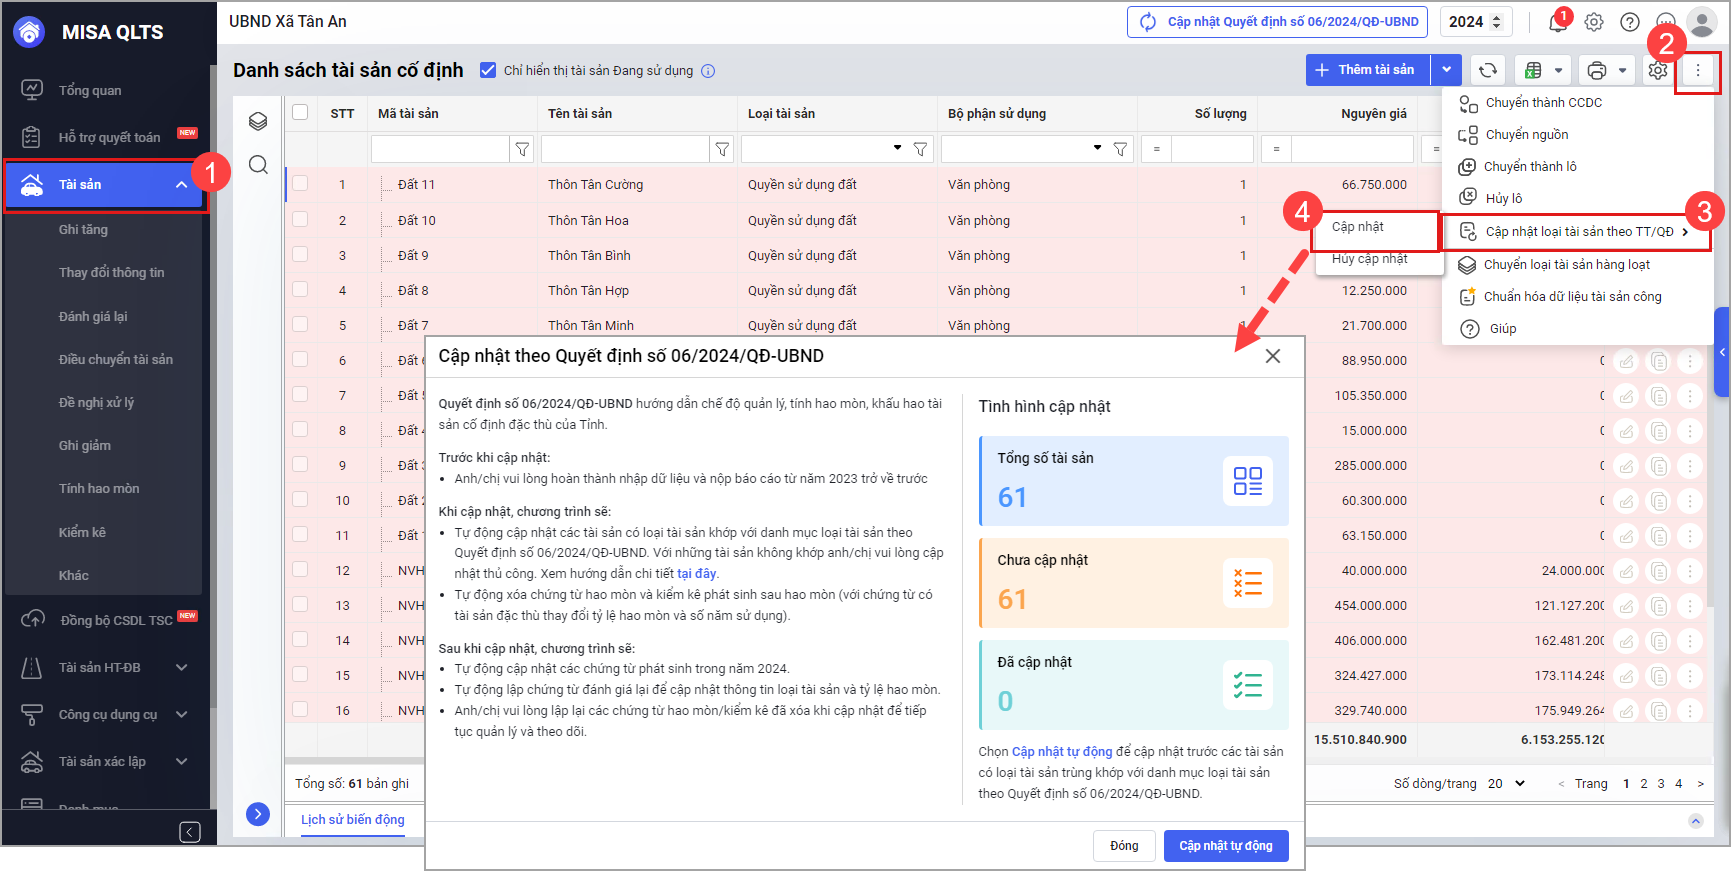1731x871 pixels.
Task: Open the rows-per-page dropdown showing 20
Action: [1506, 783]
